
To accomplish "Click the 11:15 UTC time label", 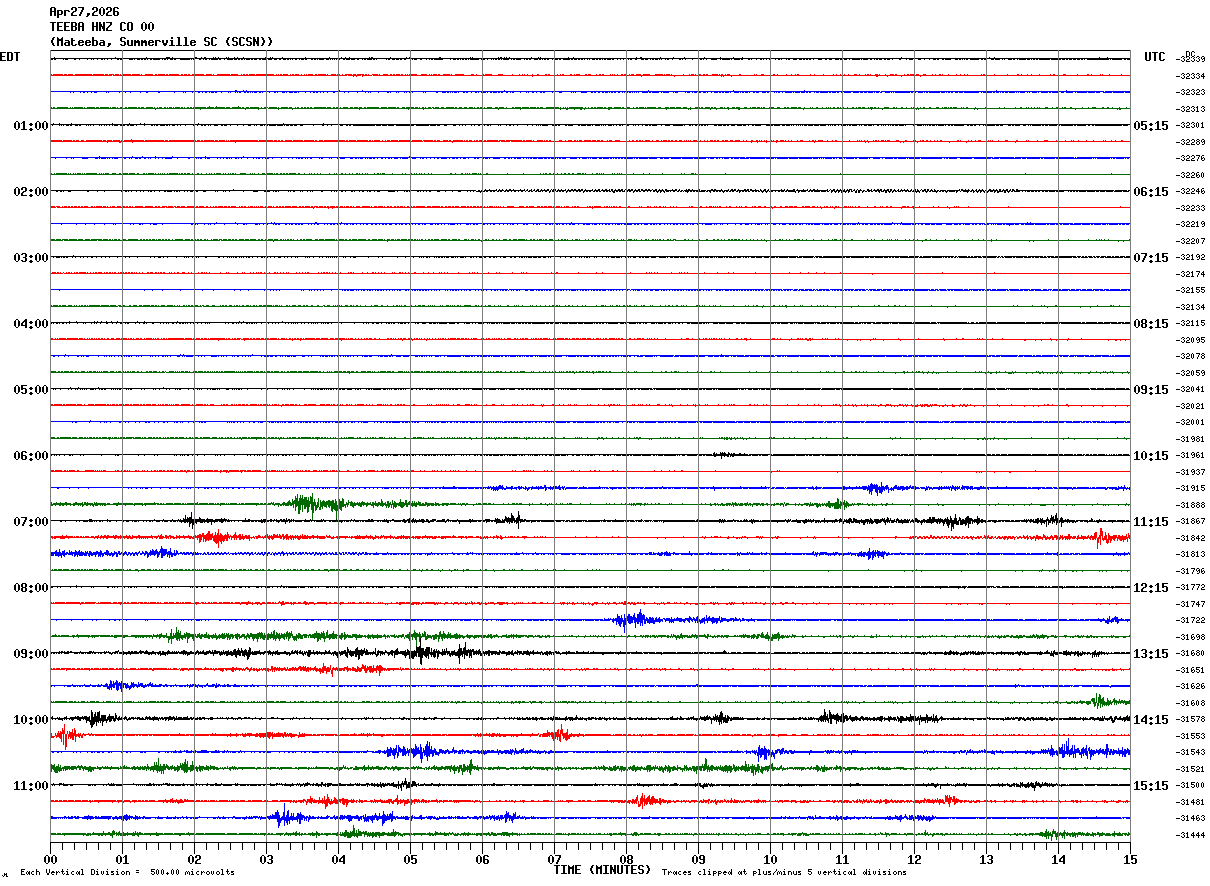I will coord(1151,522).
